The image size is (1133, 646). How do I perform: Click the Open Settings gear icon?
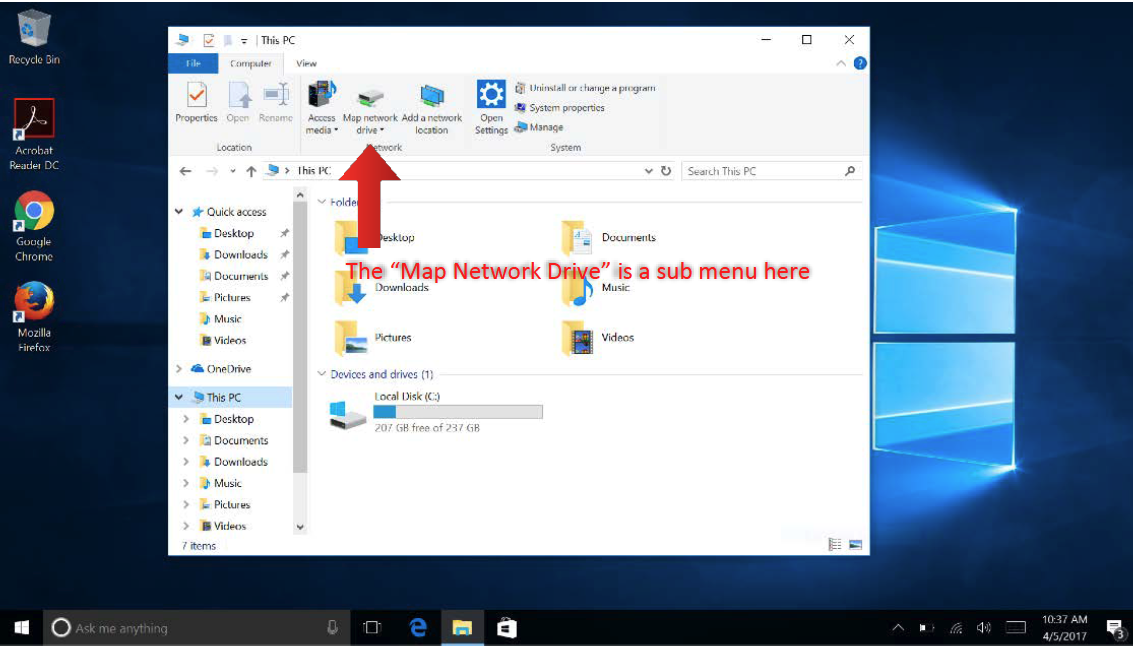pos(491,108)
